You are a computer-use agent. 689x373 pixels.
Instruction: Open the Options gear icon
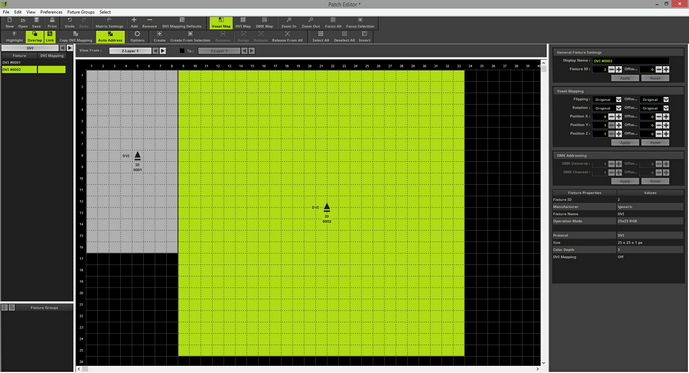click(137, 37)
